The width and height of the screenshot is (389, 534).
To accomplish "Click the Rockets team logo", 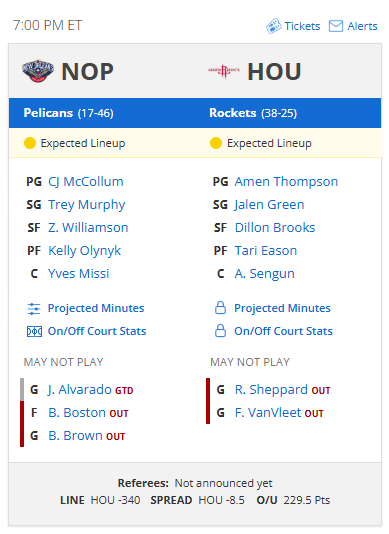I will point(224,71).
